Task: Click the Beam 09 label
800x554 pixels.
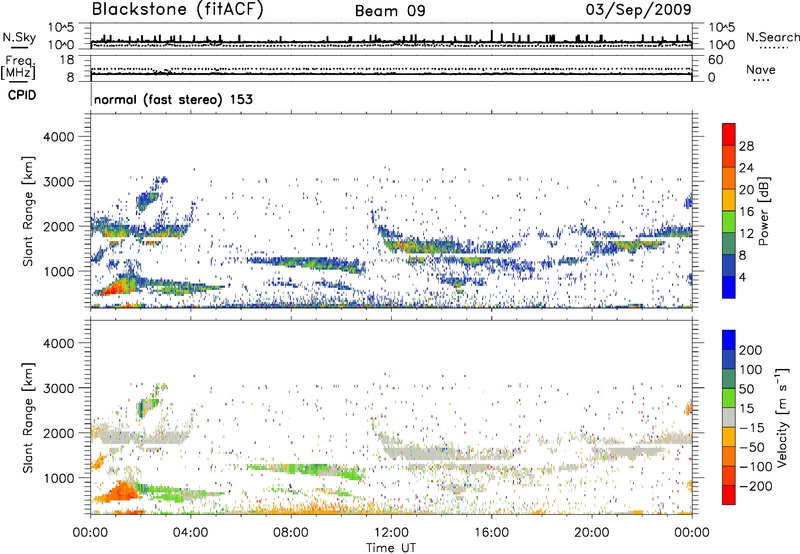Action: click(x=390, y=11)
